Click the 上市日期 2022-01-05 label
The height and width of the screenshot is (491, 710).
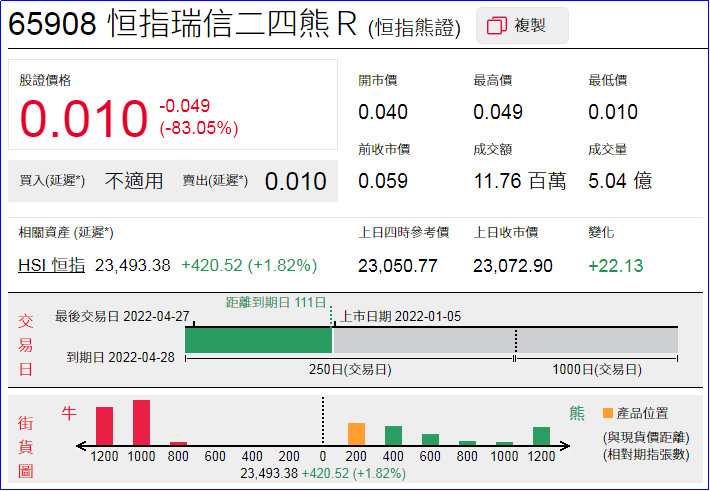click(x=400, y=316)
